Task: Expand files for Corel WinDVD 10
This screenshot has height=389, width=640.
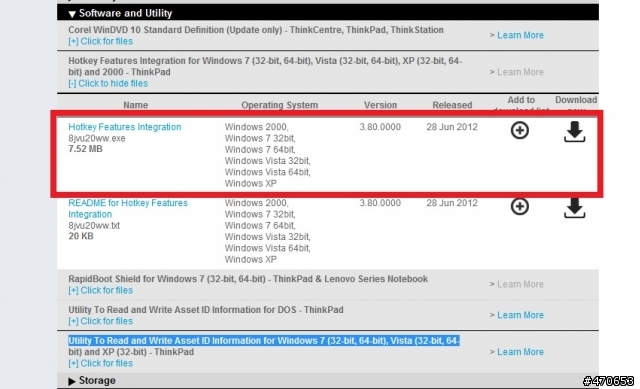Action: coord(100,41)
